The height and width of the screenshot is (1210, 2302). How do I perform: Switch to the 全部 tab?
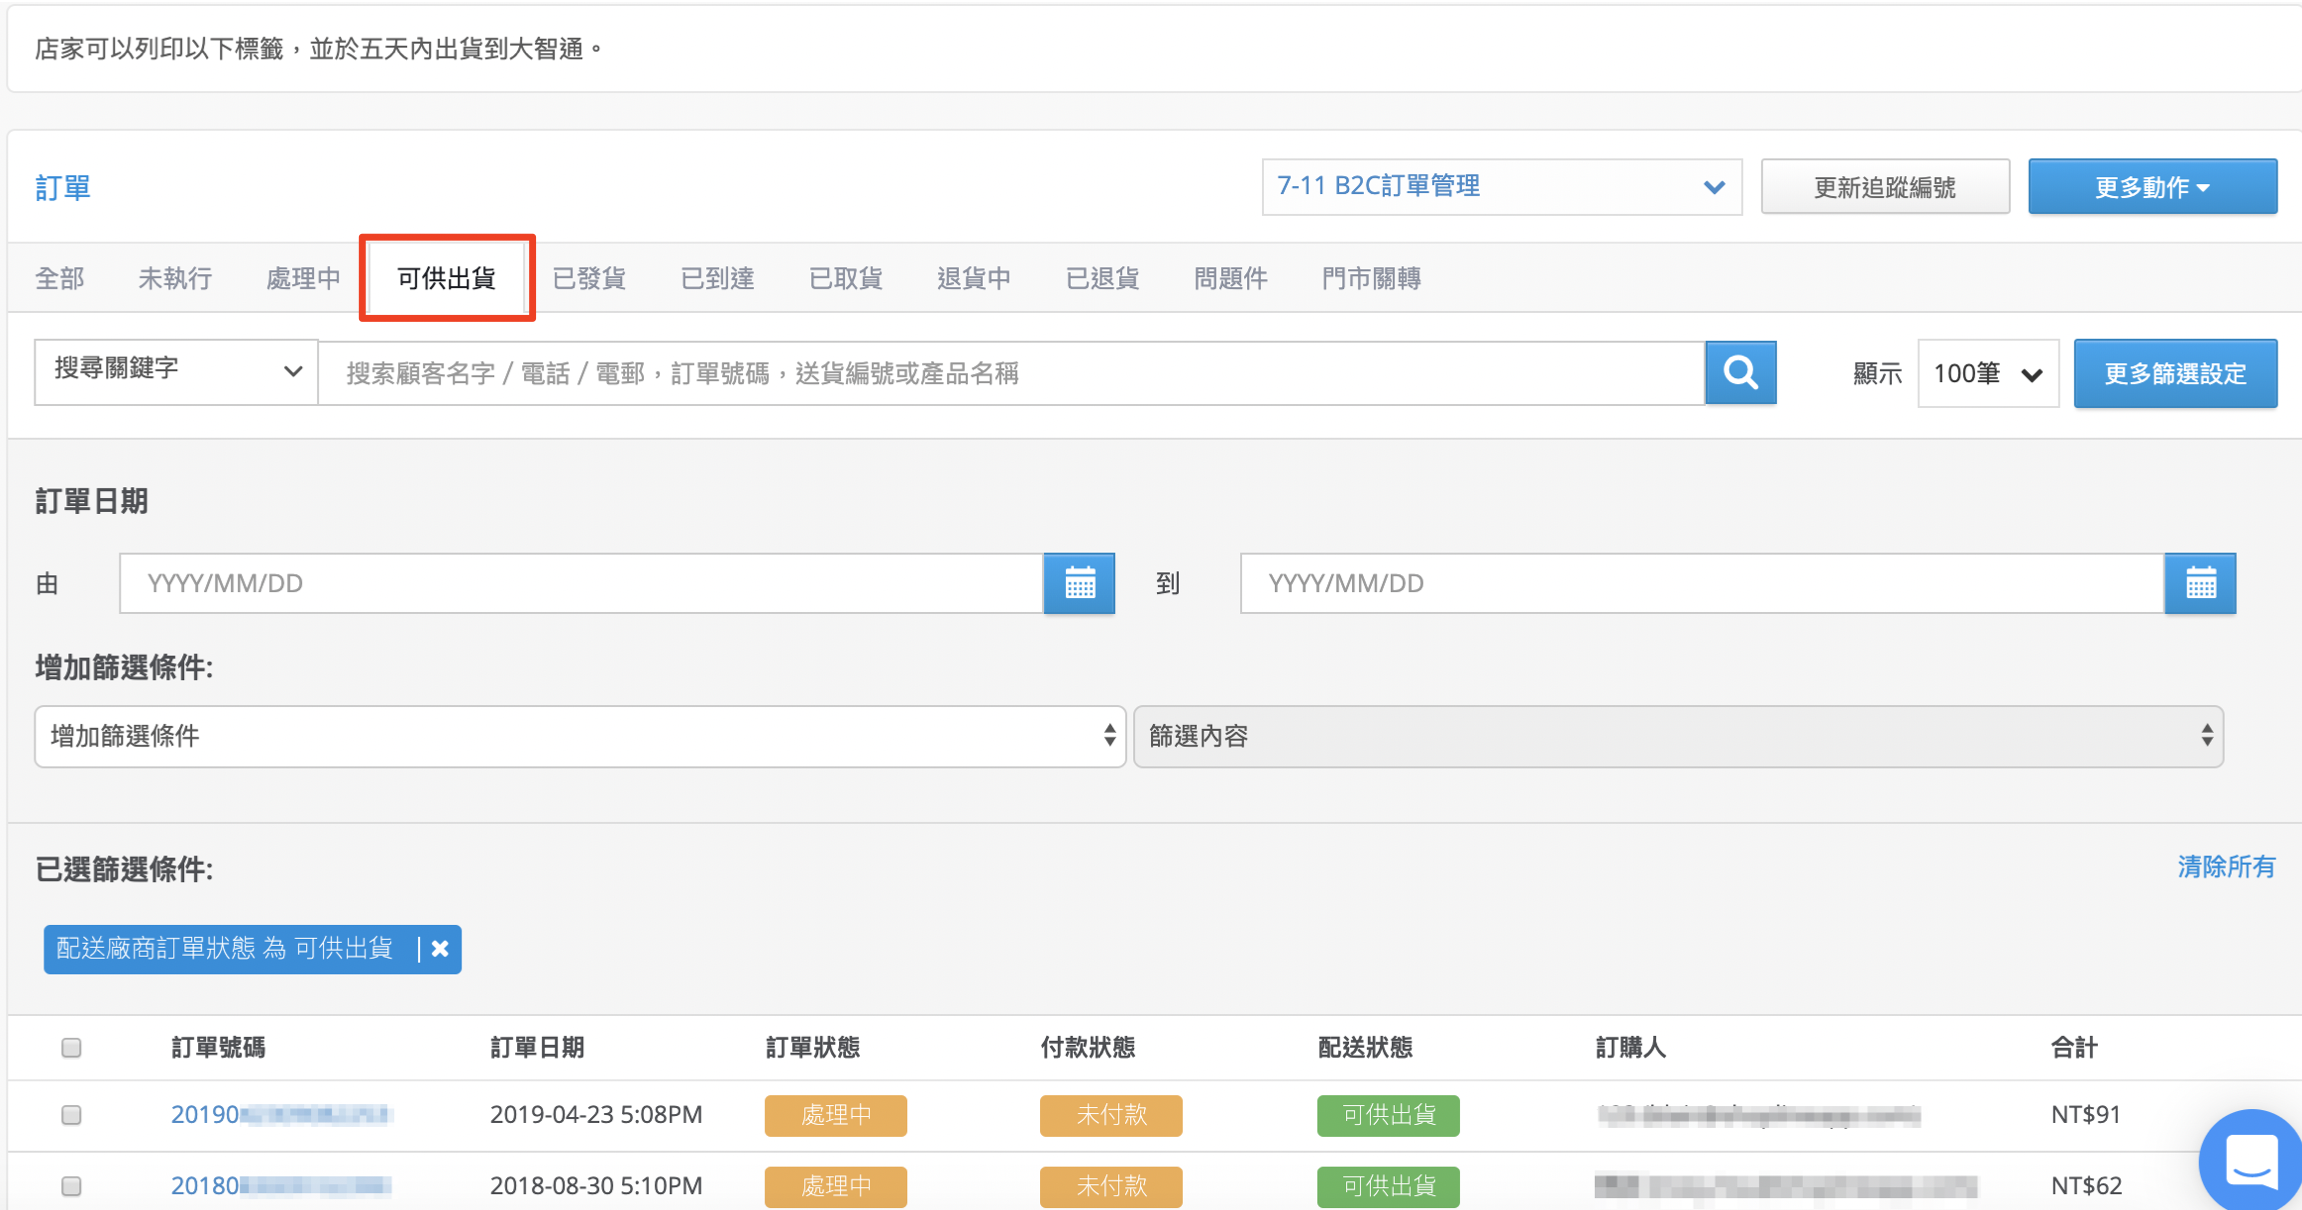60,278
